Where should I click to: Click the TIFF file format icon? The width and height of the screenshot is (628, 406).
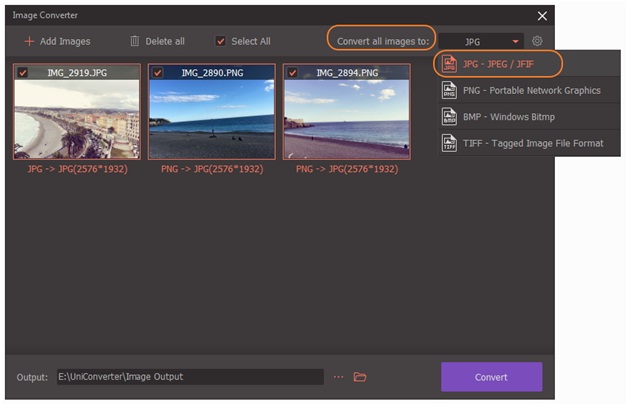[449, 143]
